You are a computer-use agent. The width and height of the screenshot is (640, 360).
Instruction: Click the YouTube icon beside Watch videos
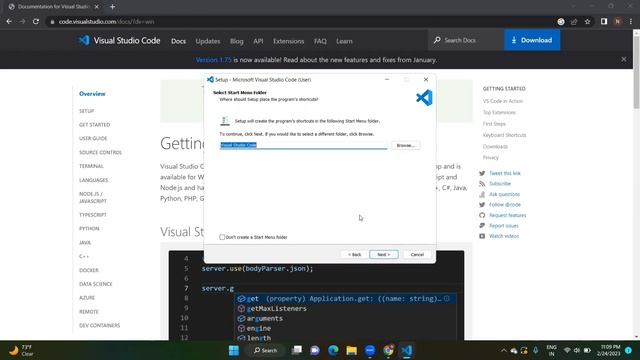482,236
